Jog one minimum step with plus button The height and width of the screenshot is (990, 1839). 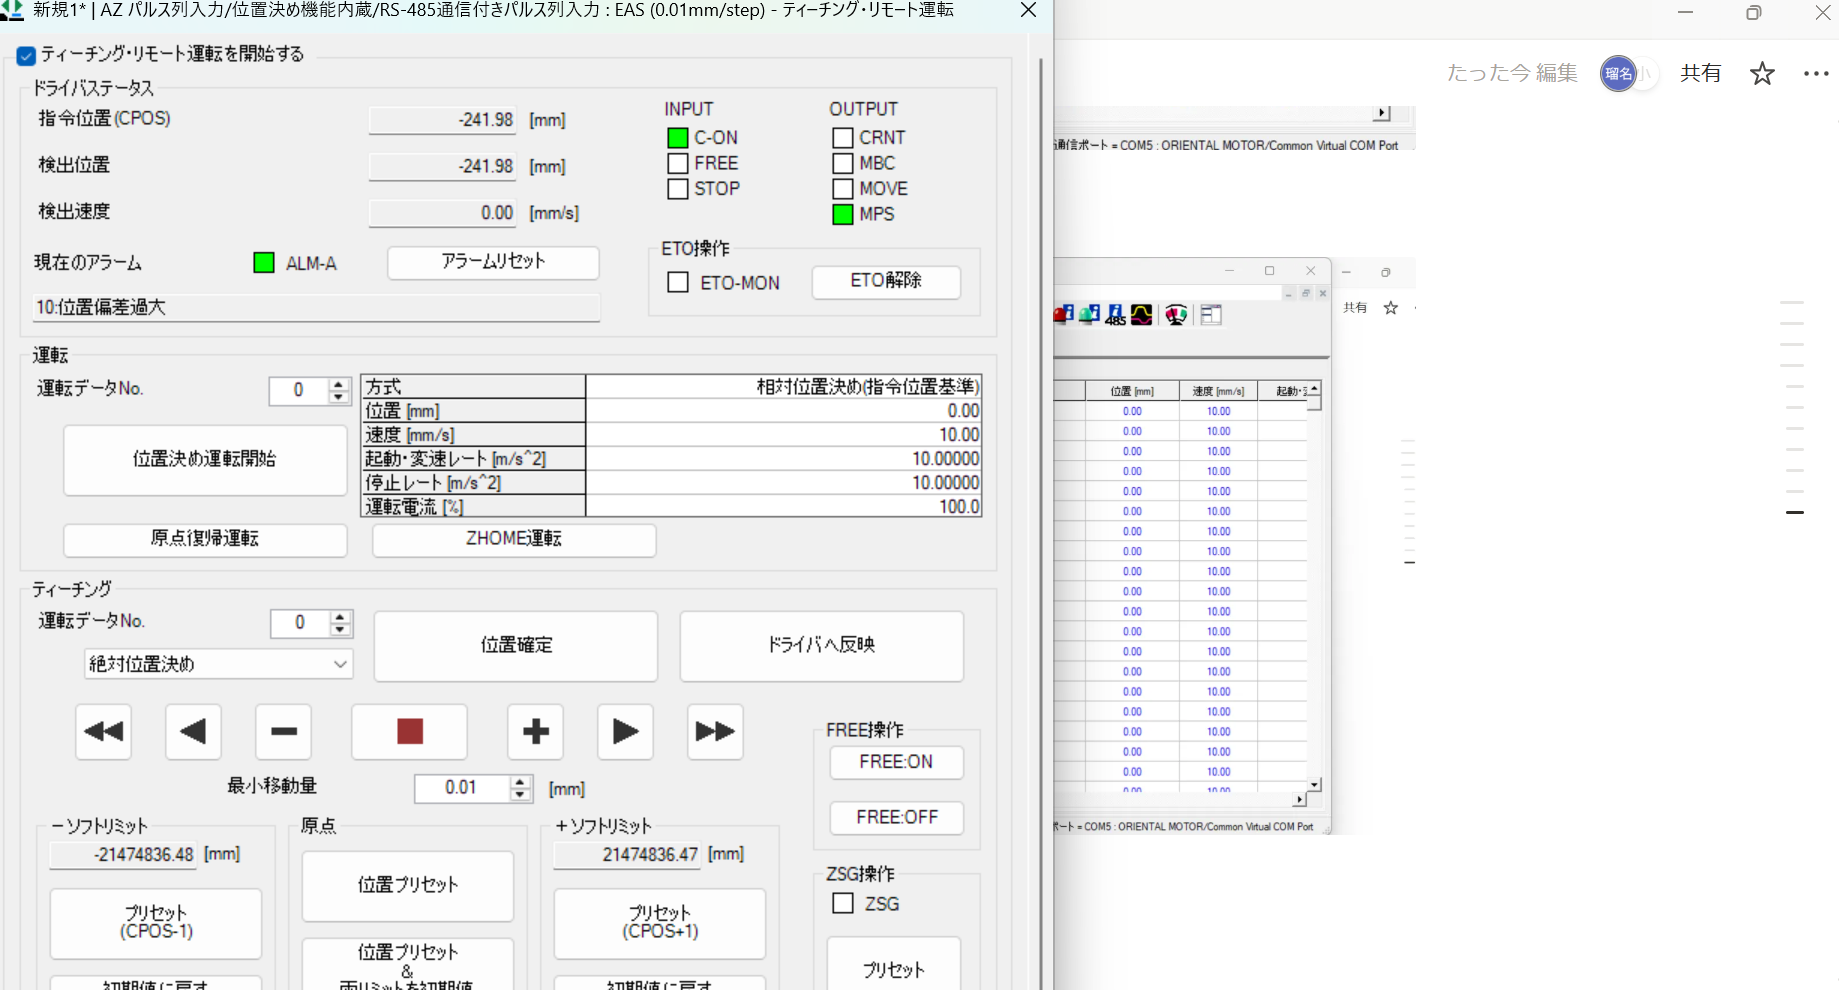click(x=535, y=732)
